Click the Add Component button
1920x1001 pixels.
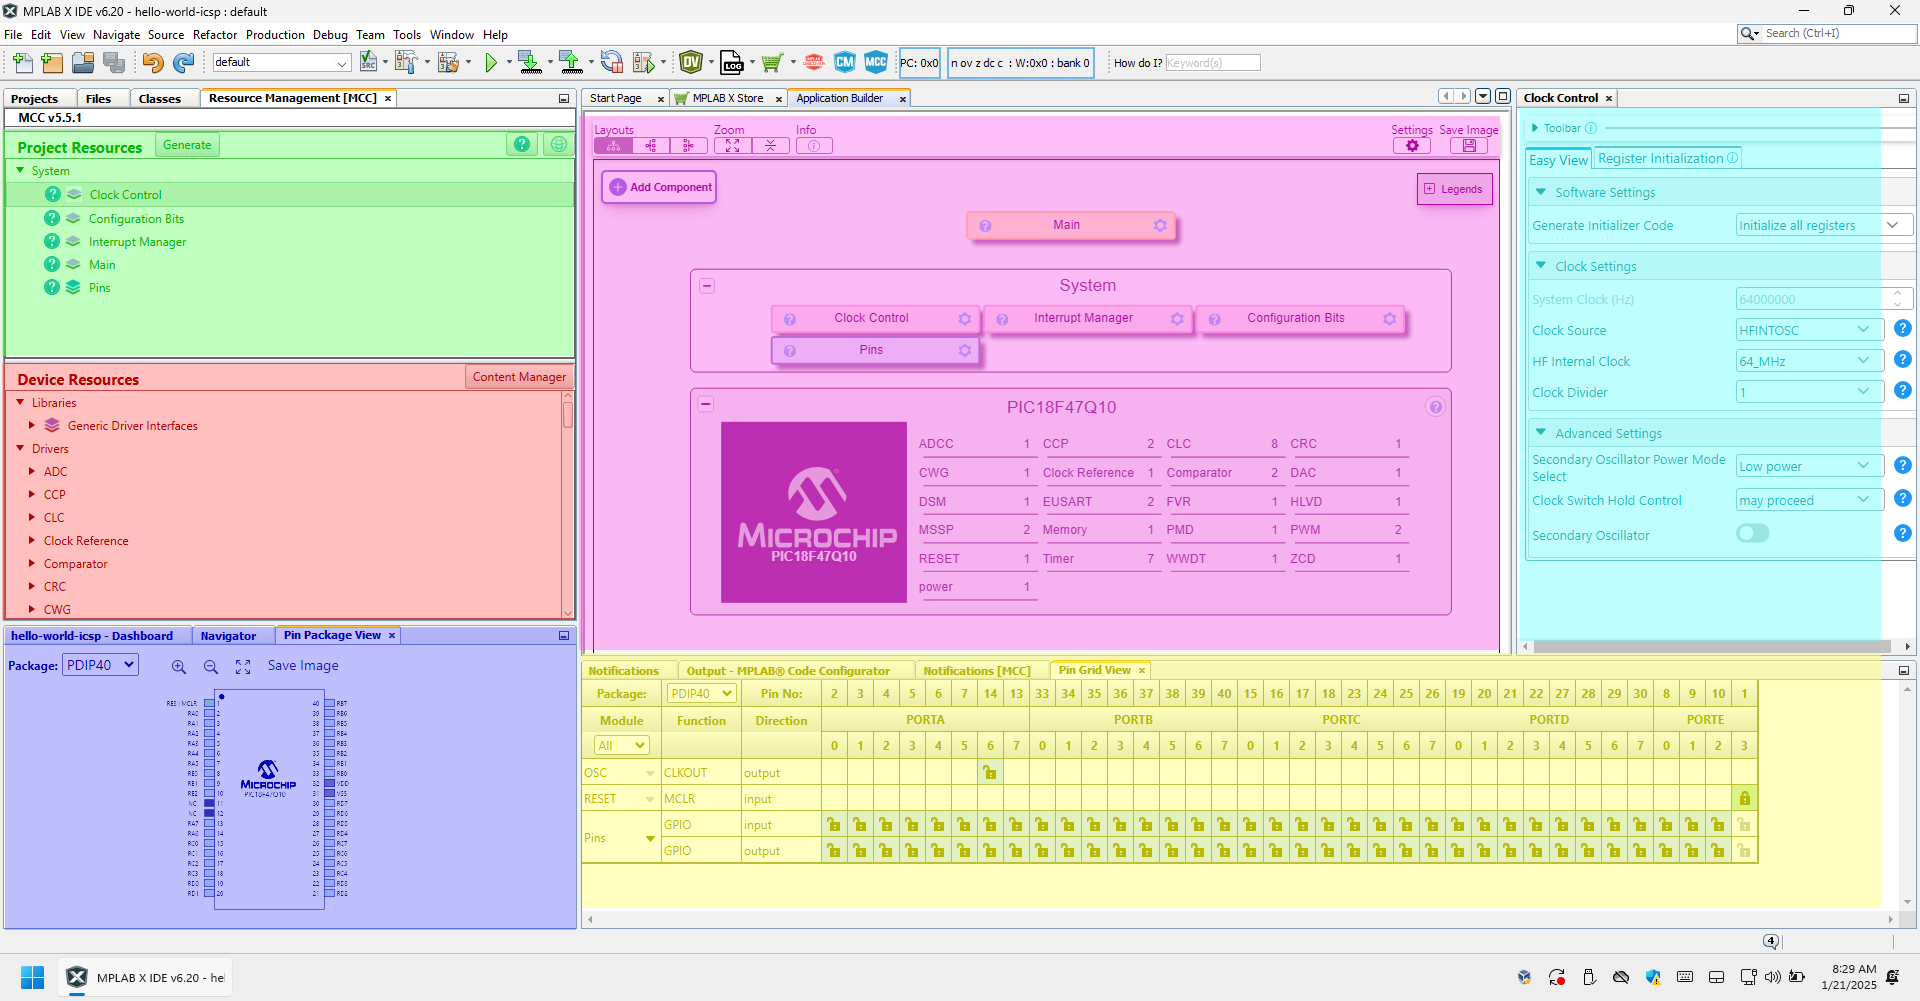click(x=660, y=187)
